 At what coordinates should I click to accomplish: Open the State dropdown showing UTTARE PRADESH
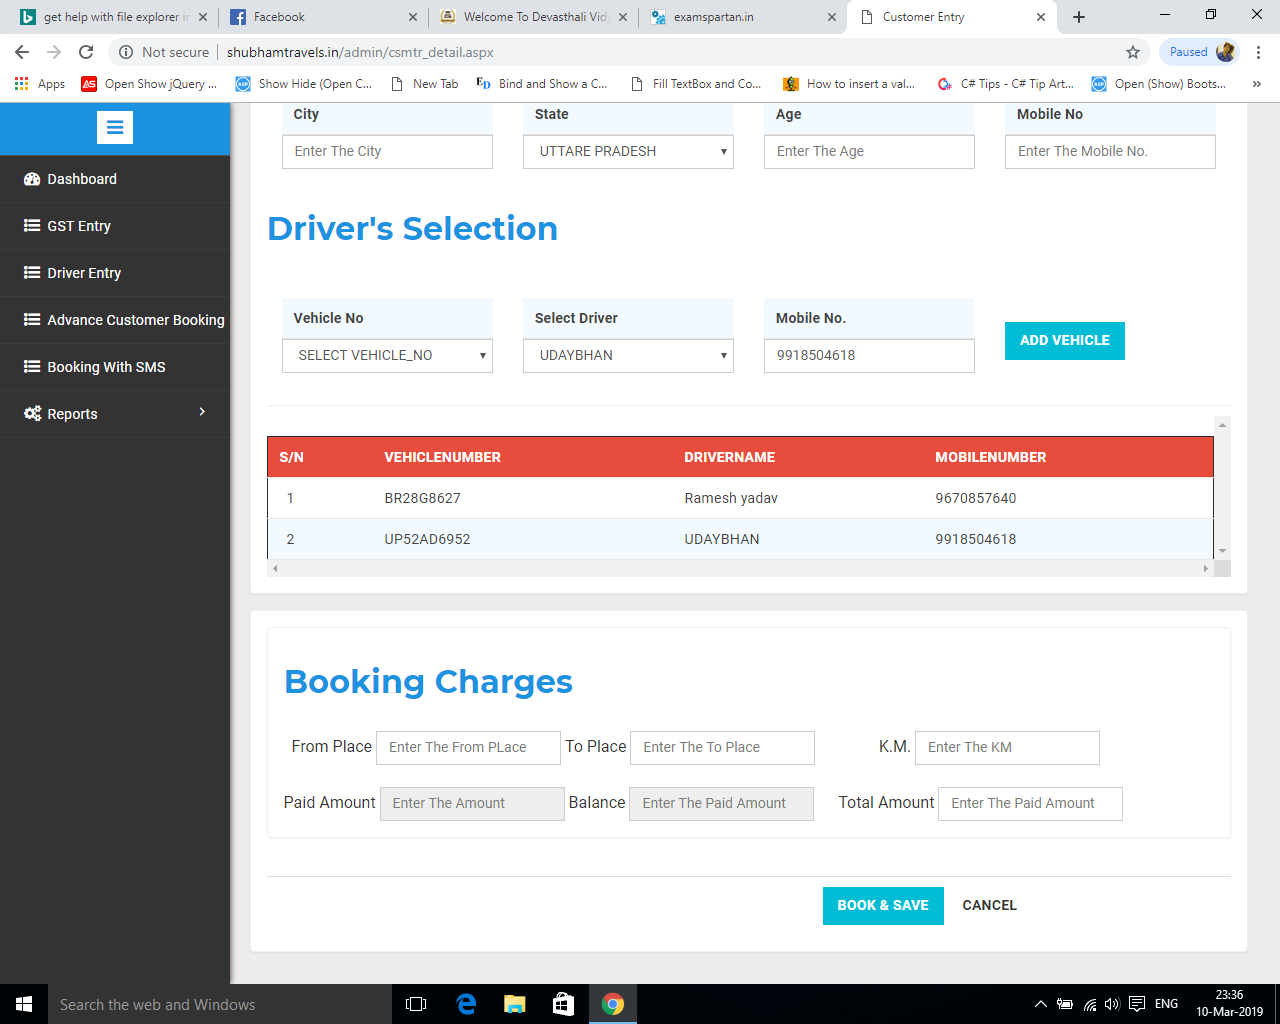click(628, 151)
